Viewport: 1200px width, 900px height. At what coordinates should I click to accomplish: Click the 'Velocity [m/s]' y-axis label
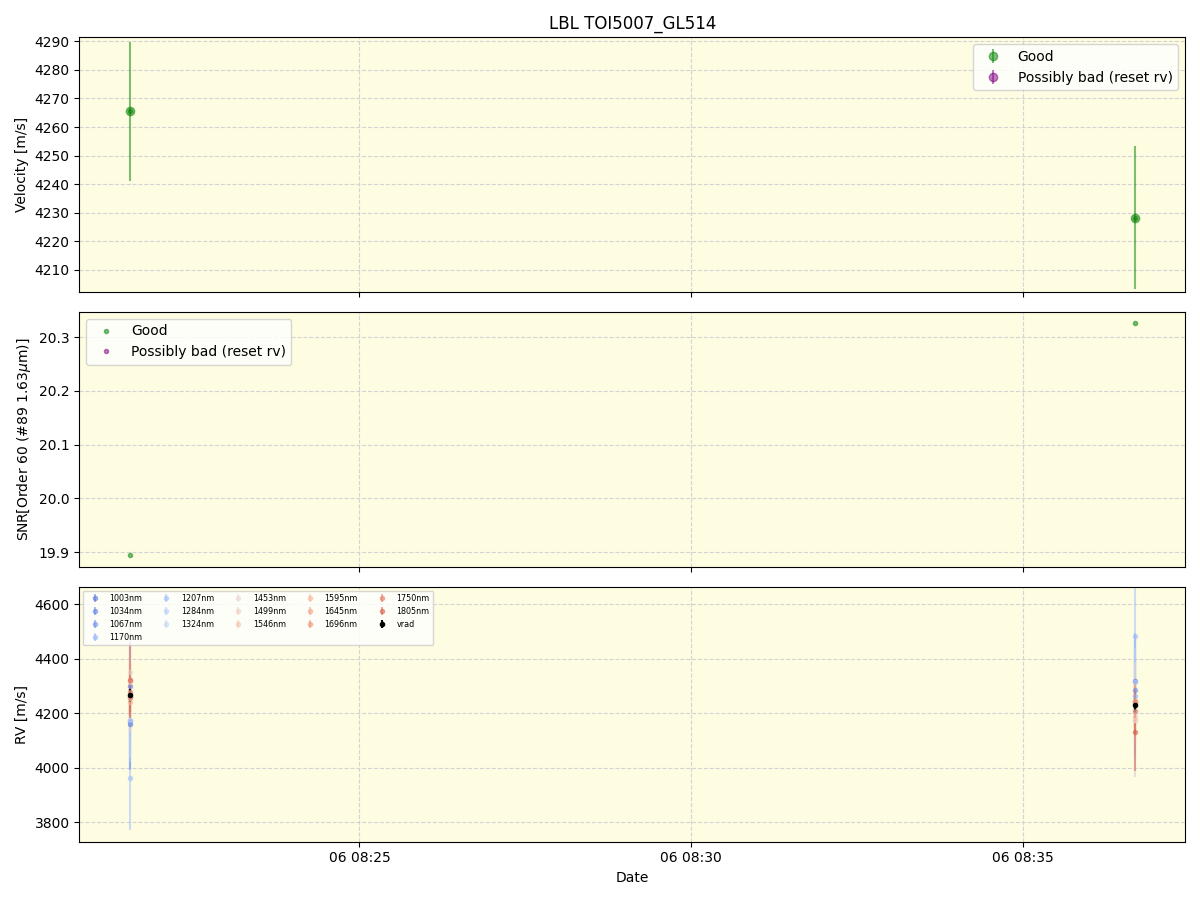pos(21,165)
